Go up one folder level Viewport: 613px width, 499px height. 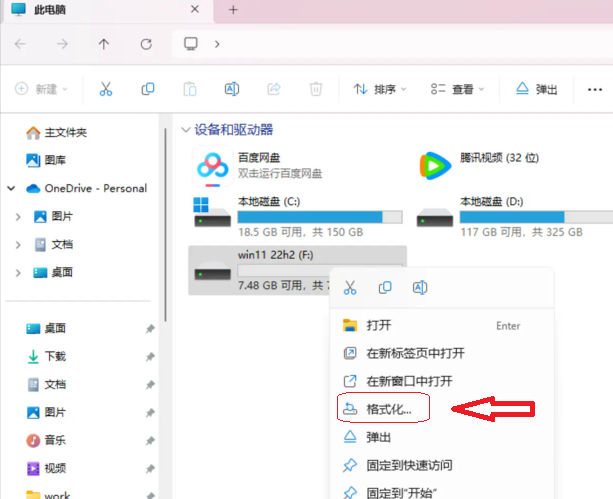tap(104, 44)
